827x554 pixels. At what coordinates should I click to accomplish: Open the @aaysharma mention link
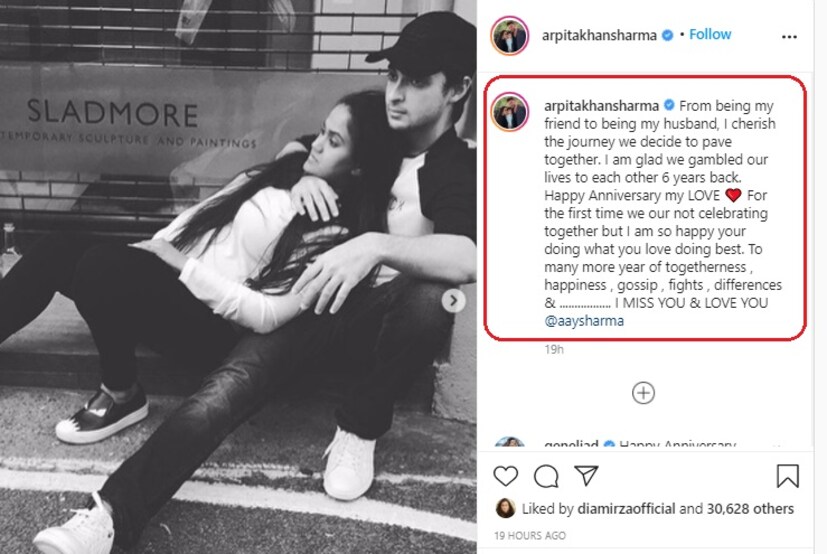(x=584, y=321)
